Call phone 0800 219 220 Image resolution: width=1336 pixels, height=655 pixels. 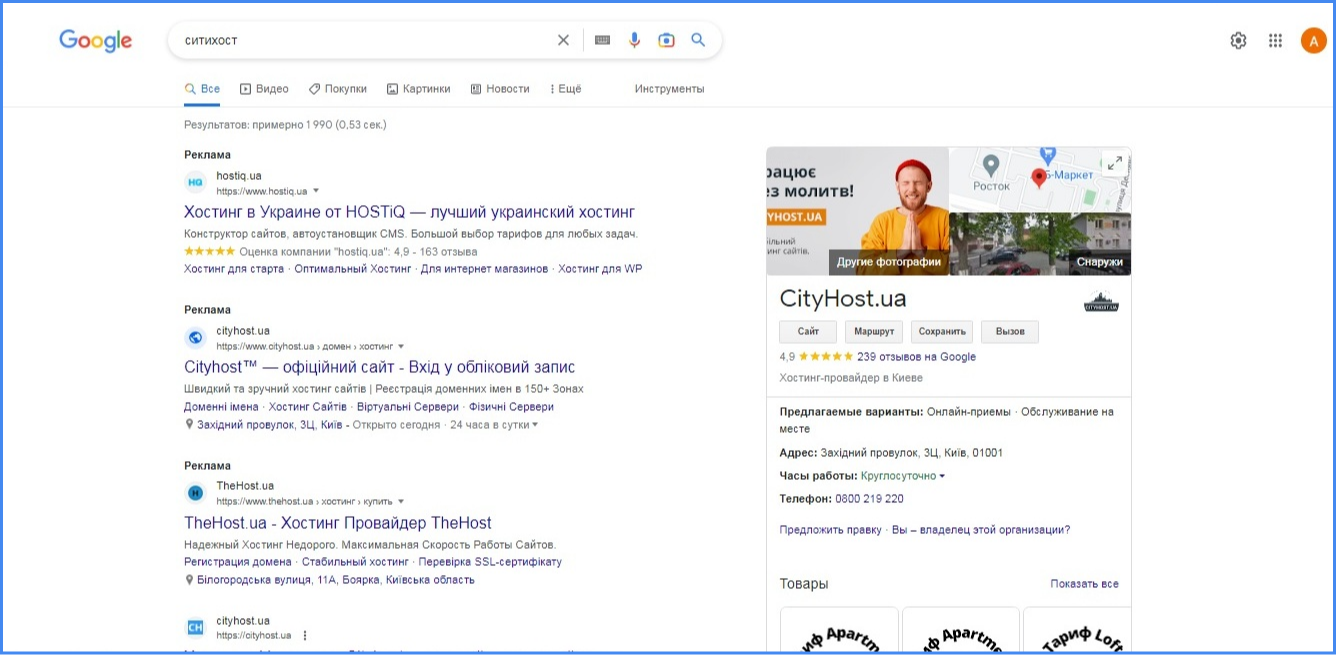click(x=869, y=499)
